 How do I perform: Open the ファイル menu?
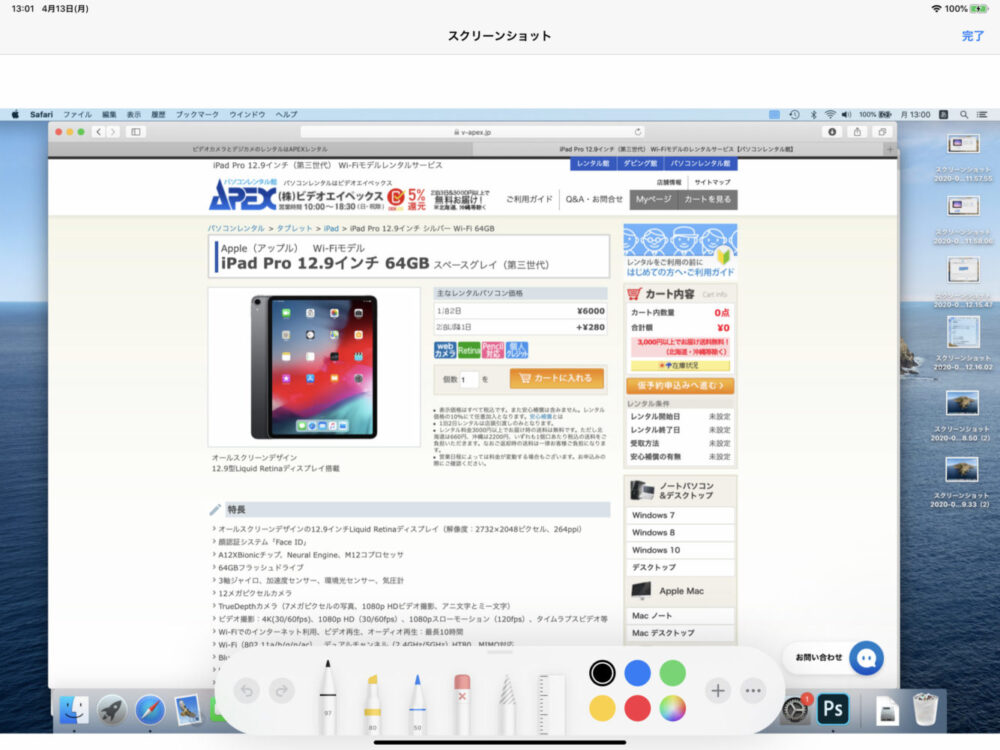coord(78,115)
